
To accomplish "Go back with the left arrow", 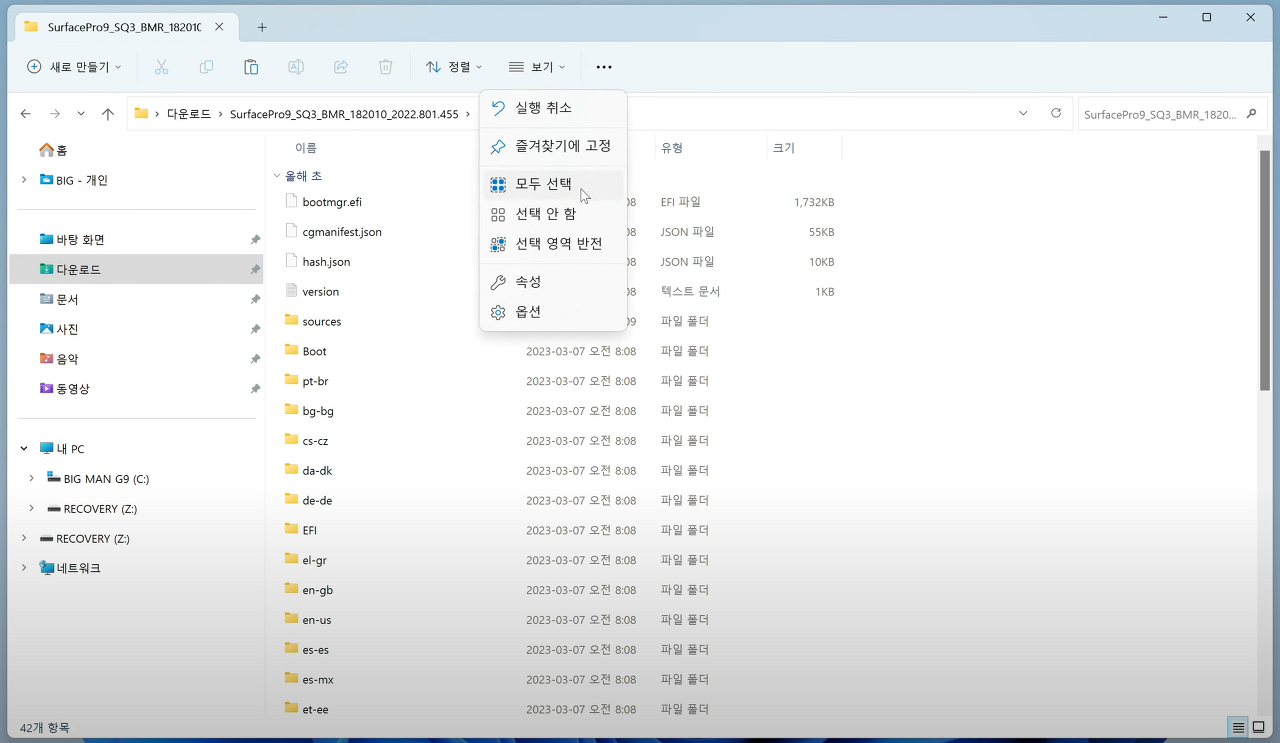I will pos(26,114).
